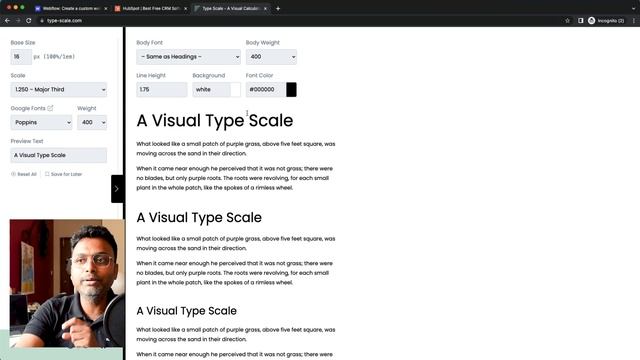640x360 pixels.
Task: Click the address bar URL type-scale.com
Action: (64, 20)
